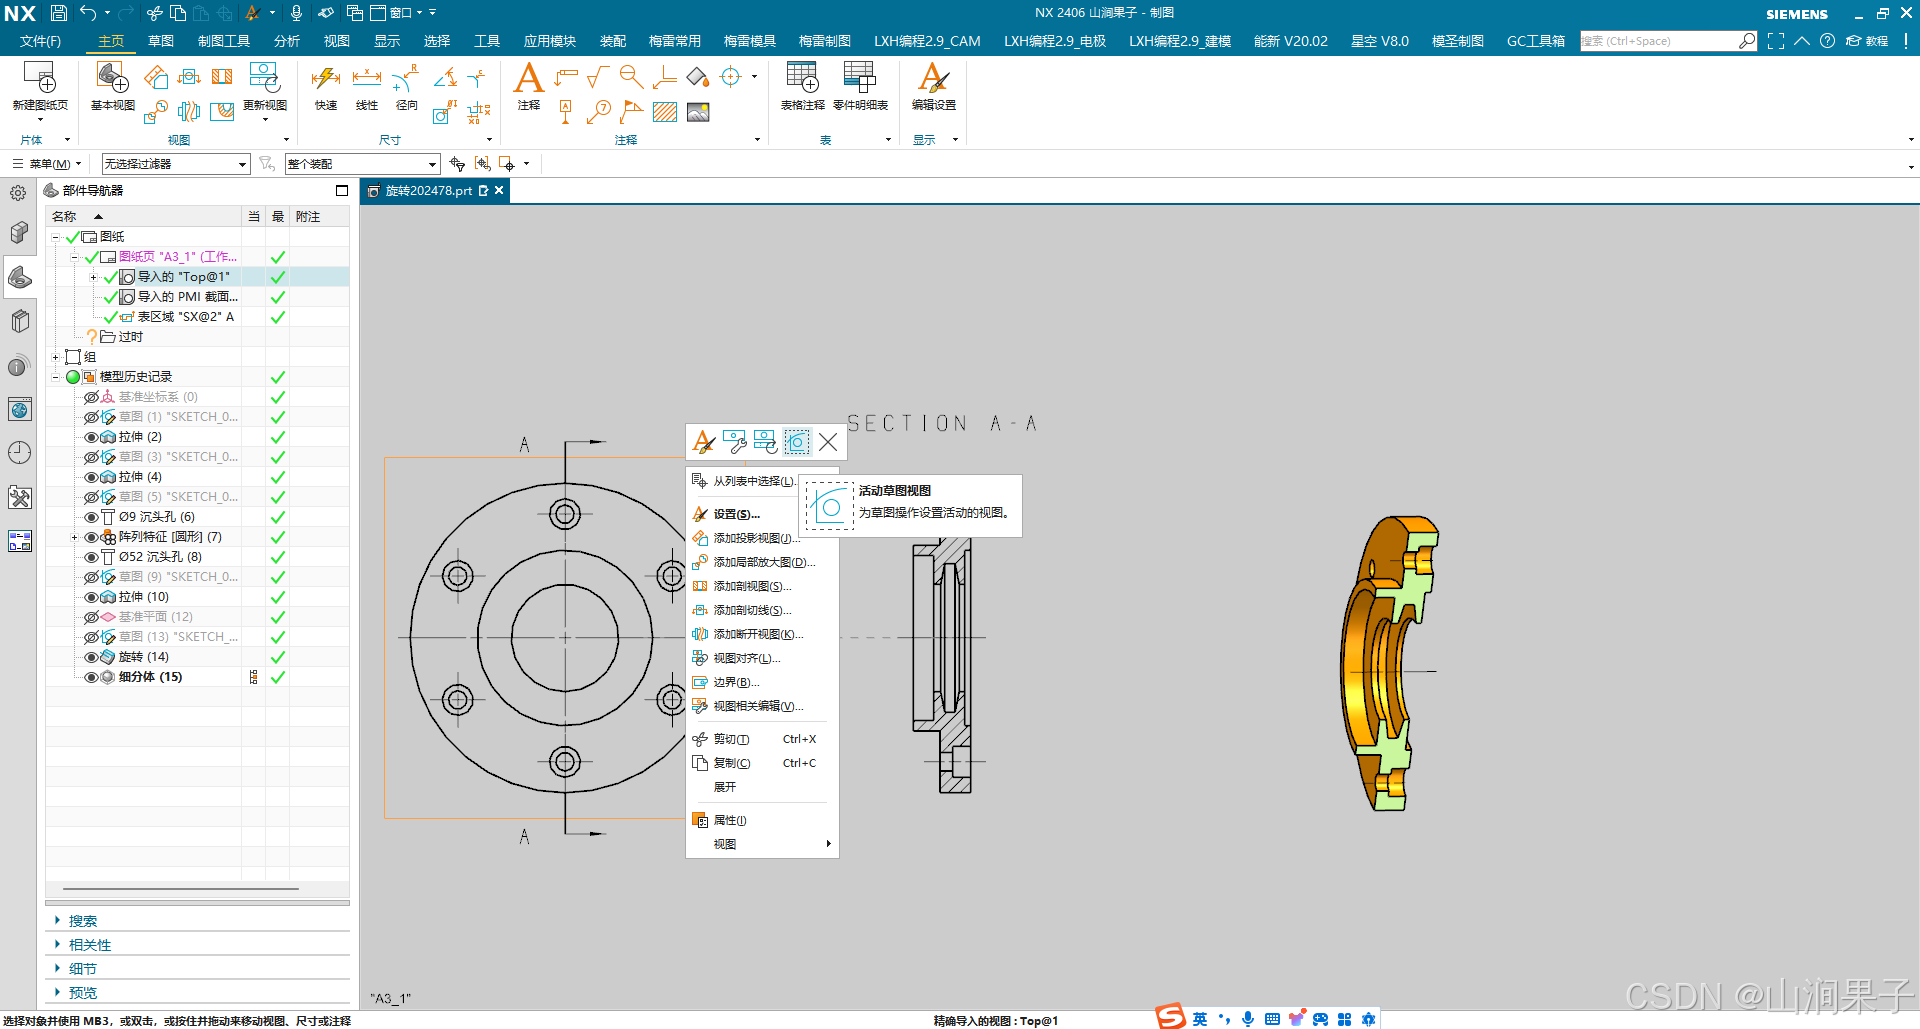Click the 教程 tutorial link

(x=1867, y=41)
